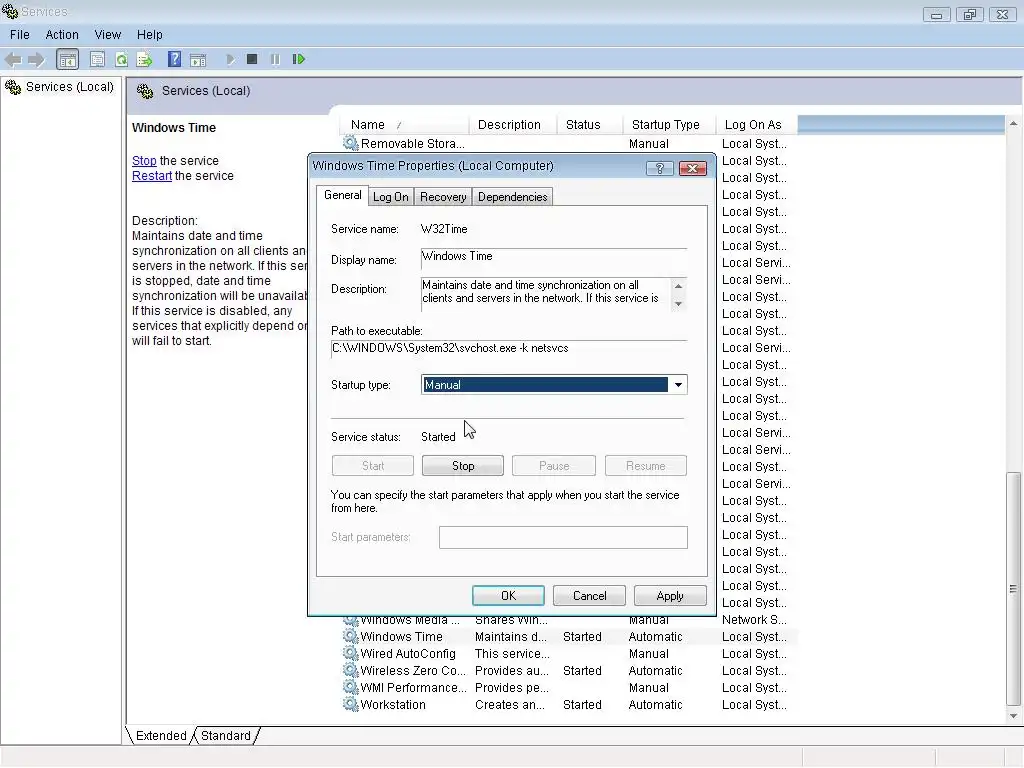Click the Export List toolbar icon

[144, 60]
